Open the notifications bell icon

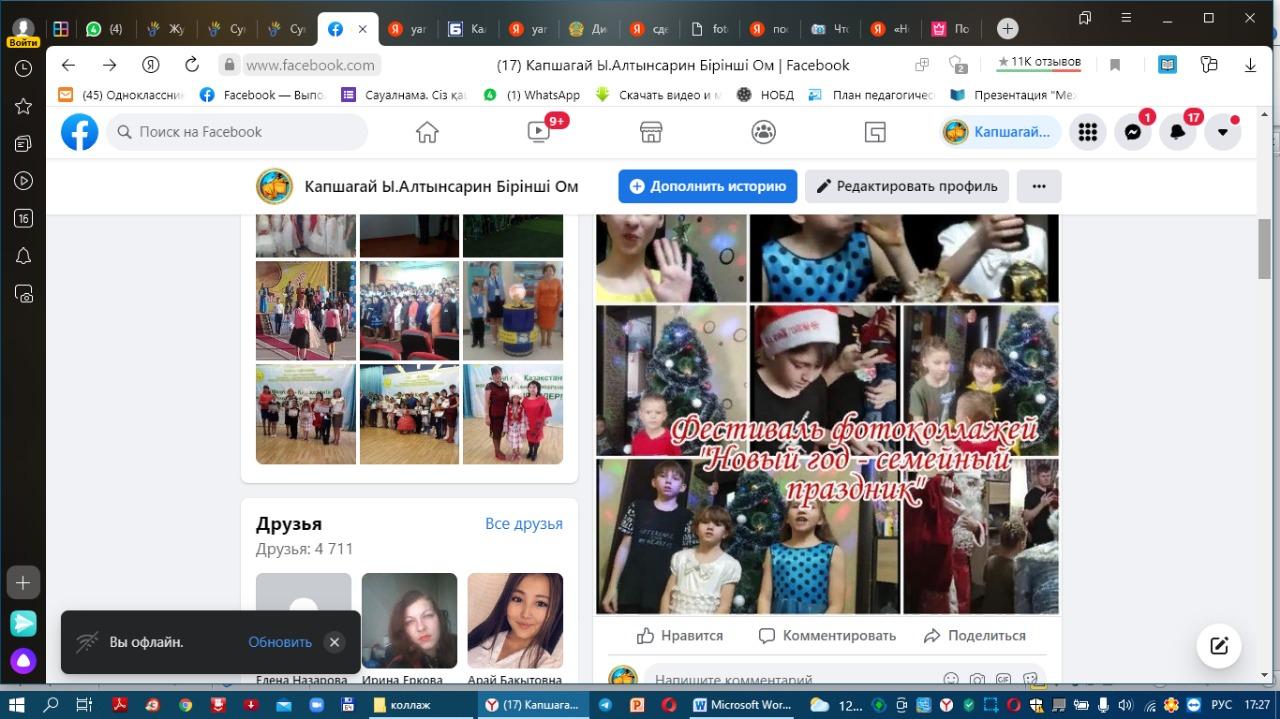click(1177, 132)
